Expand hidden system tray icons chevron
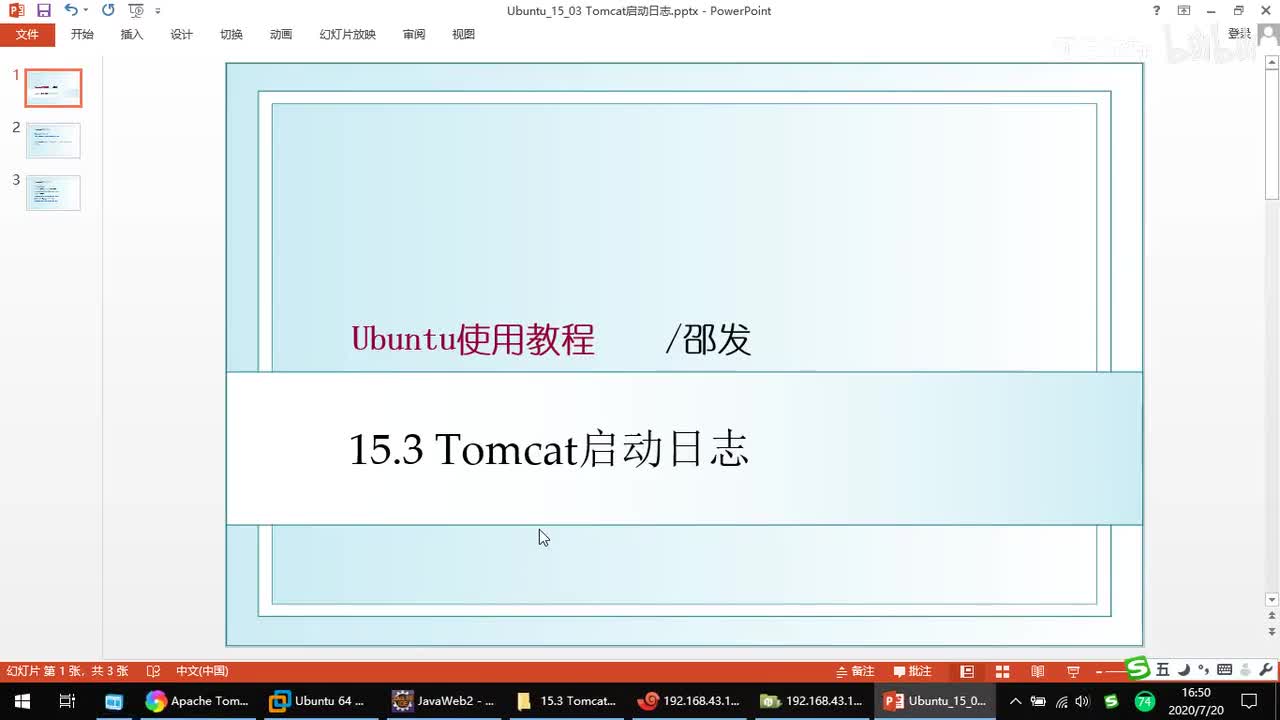Screen dimensions: 1280x720 pyautogui.click(x=1015, y=701)
